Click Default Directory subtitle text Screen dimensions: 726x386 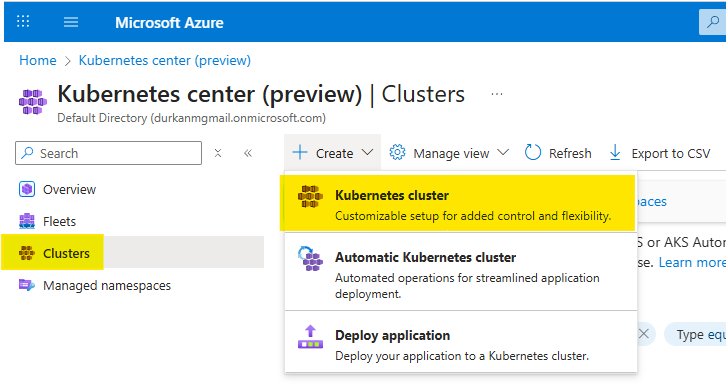(191, 118)
